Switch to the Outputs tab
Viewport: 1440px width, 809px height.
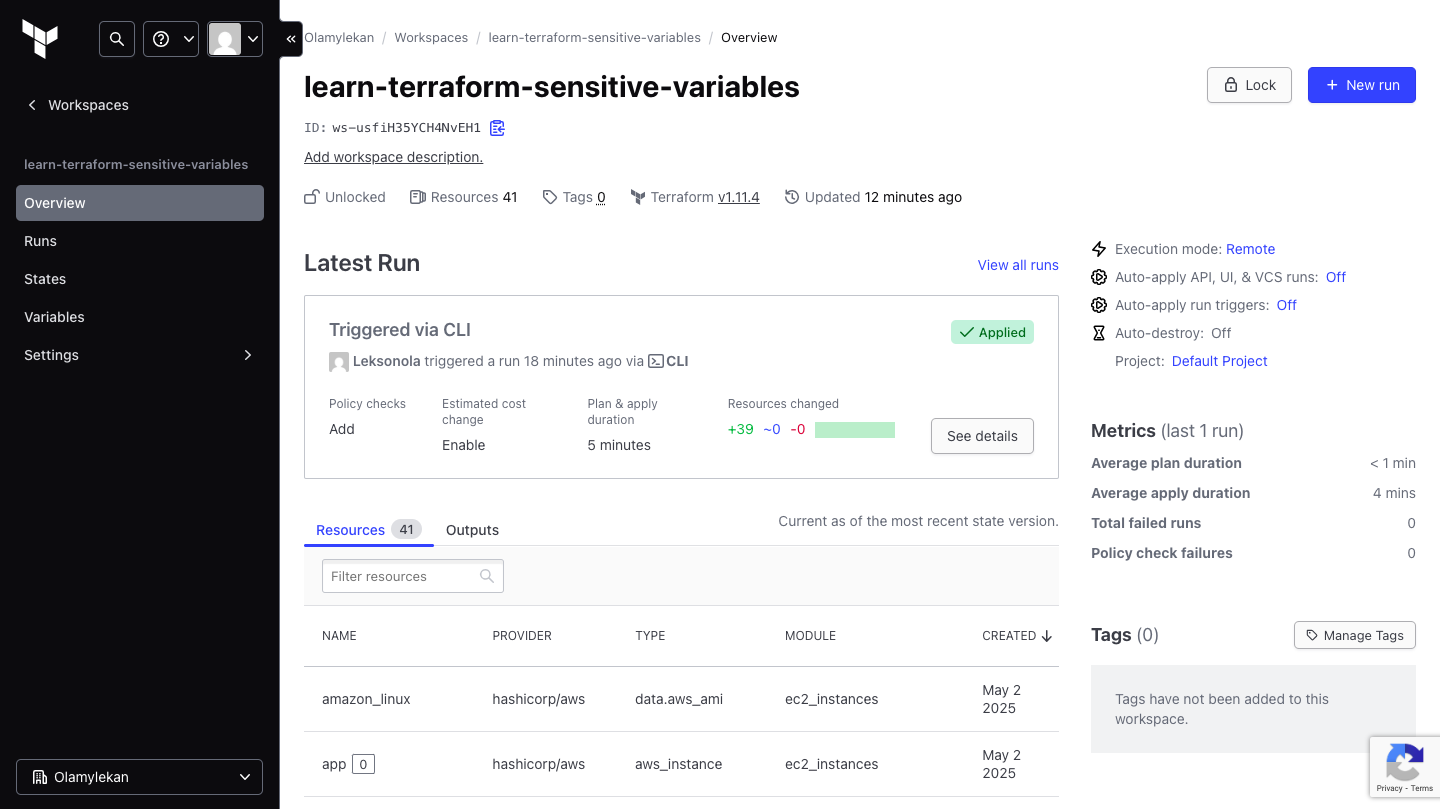(472, 530)
